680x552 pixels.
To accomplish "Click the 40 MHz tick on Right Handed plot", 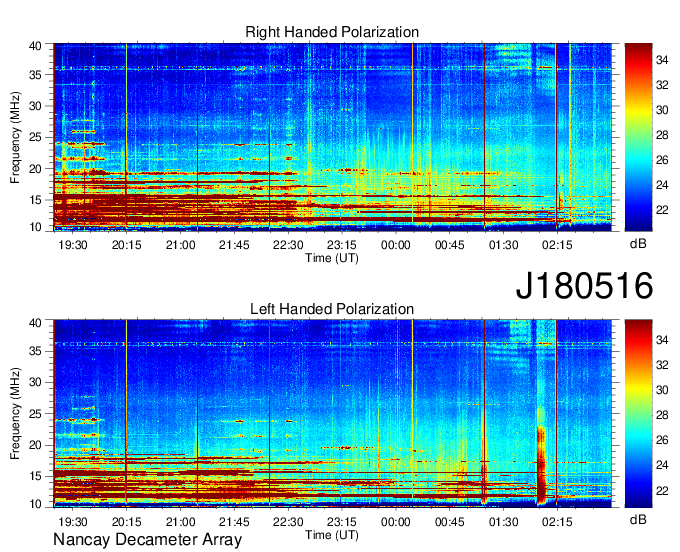I will point(35,46).
